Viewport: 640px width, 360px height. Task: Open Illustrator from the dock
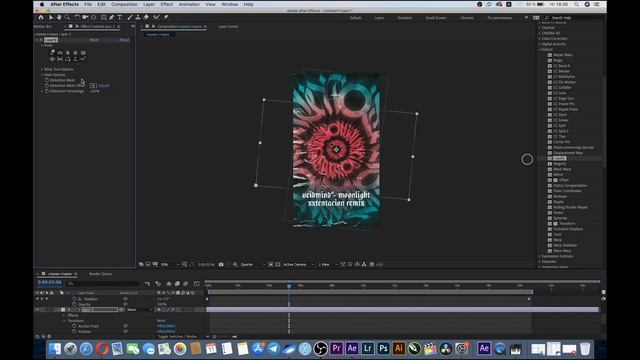pos(398,349)
